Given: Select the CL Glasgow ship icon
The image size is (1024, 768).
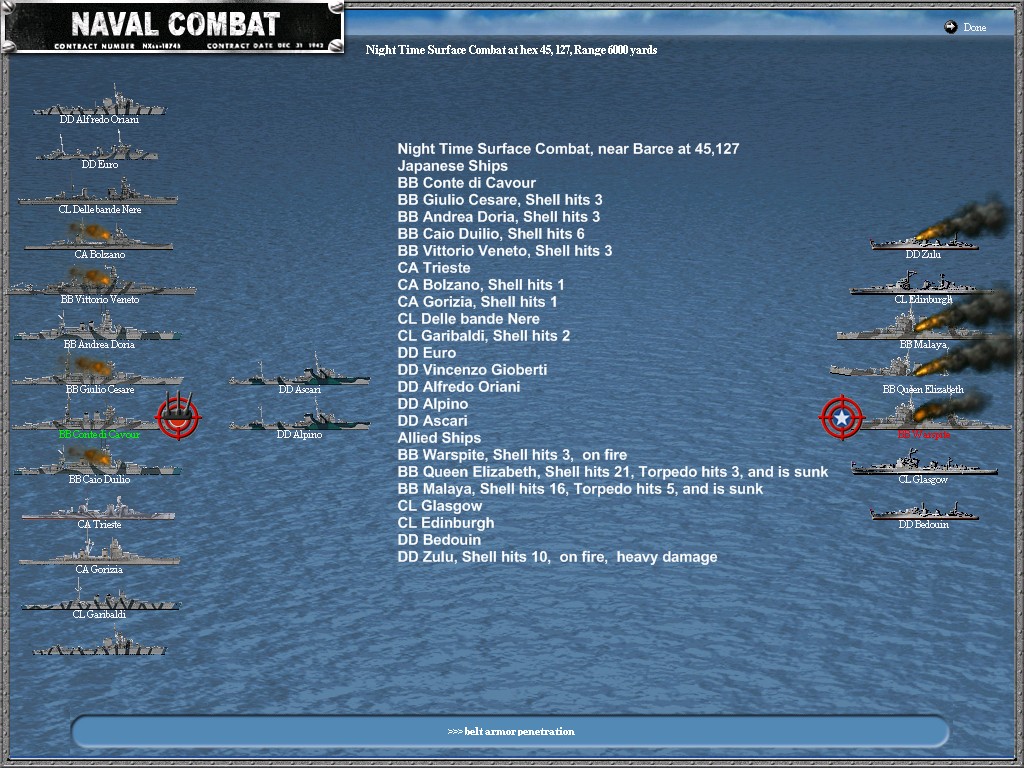Looking at the screenshot, I should 923,463.
